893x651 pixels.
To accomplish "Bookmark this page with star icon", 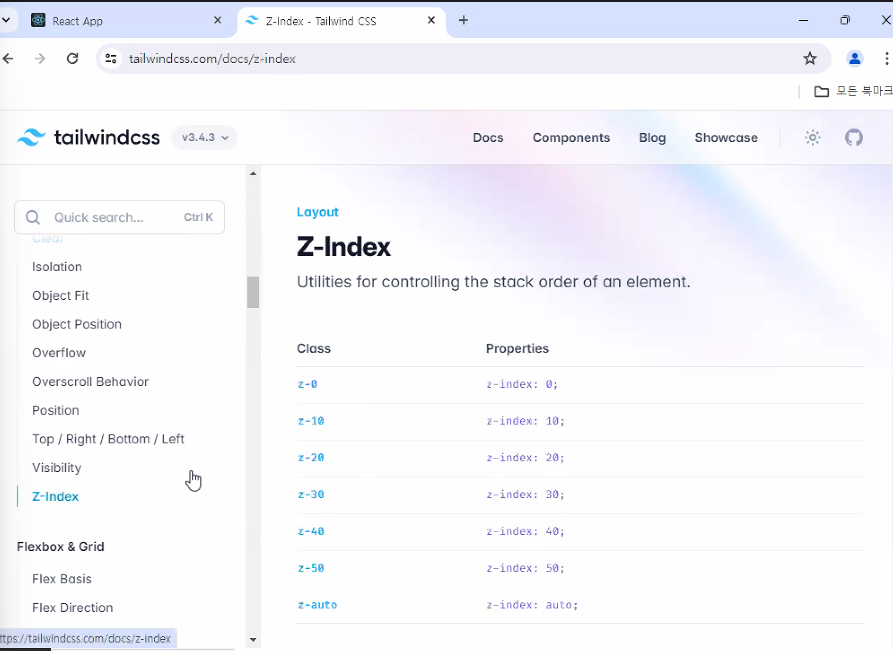I will [810, 58].
